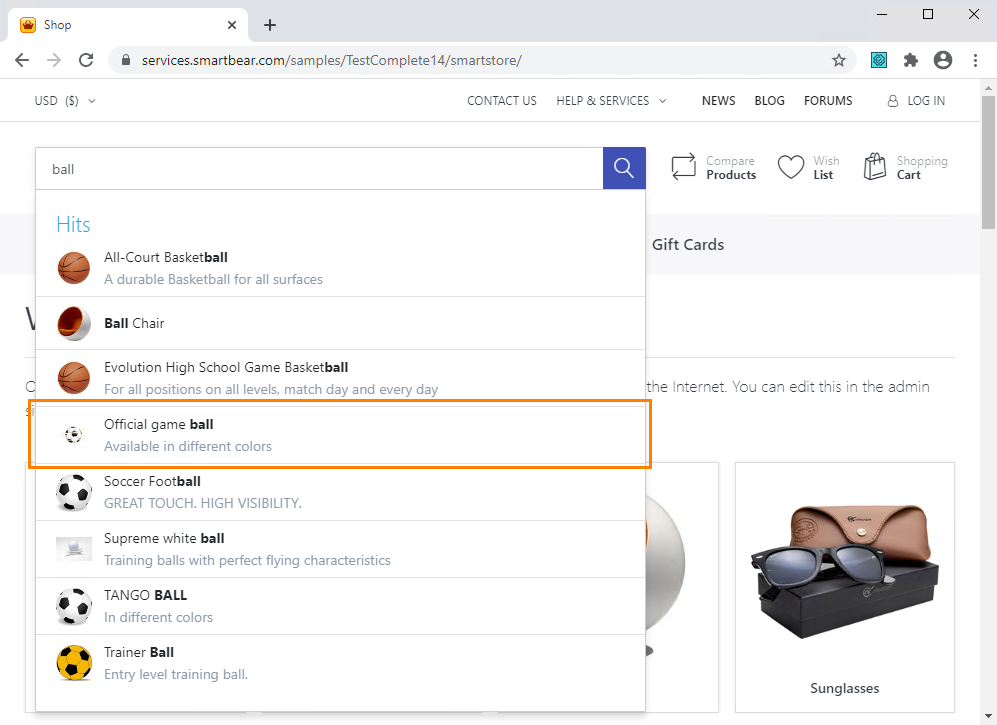Open the FORUMS menu item

(828, 100)
